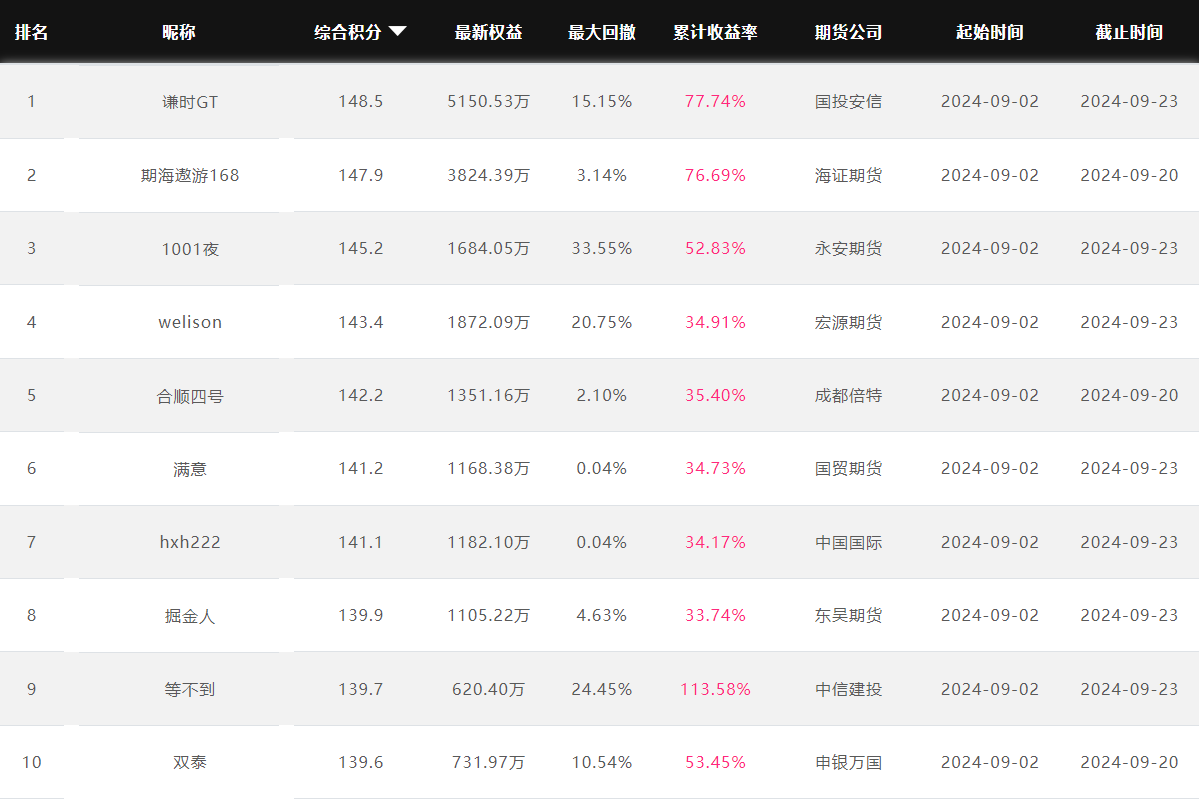The width and height of the screenshot is (1199, 799).
Task: Click the 最大回撤 column header
Action: pos(602,32)
